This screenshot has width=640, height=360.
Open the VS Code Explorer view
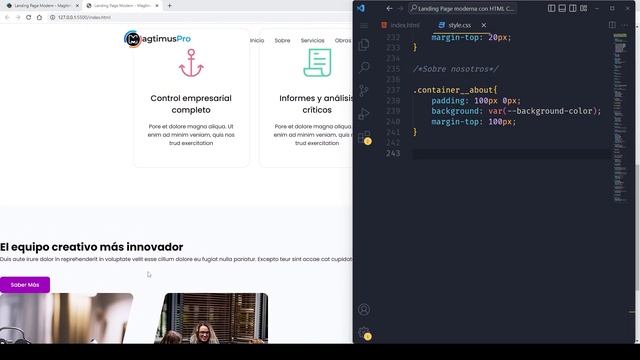(x=364, y=44)
